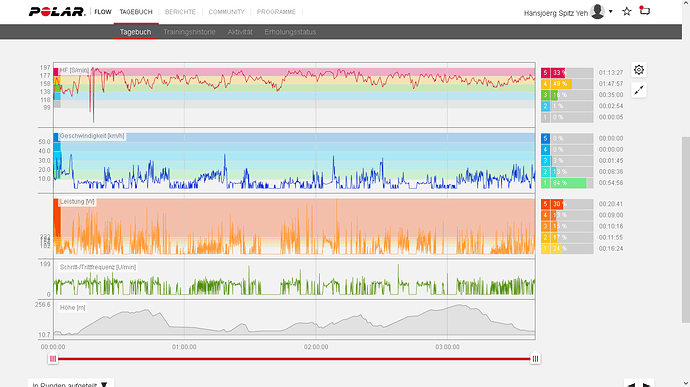Open favorites star icon
This screenshot has width=690, height=387.
click(x=627, y=11)
